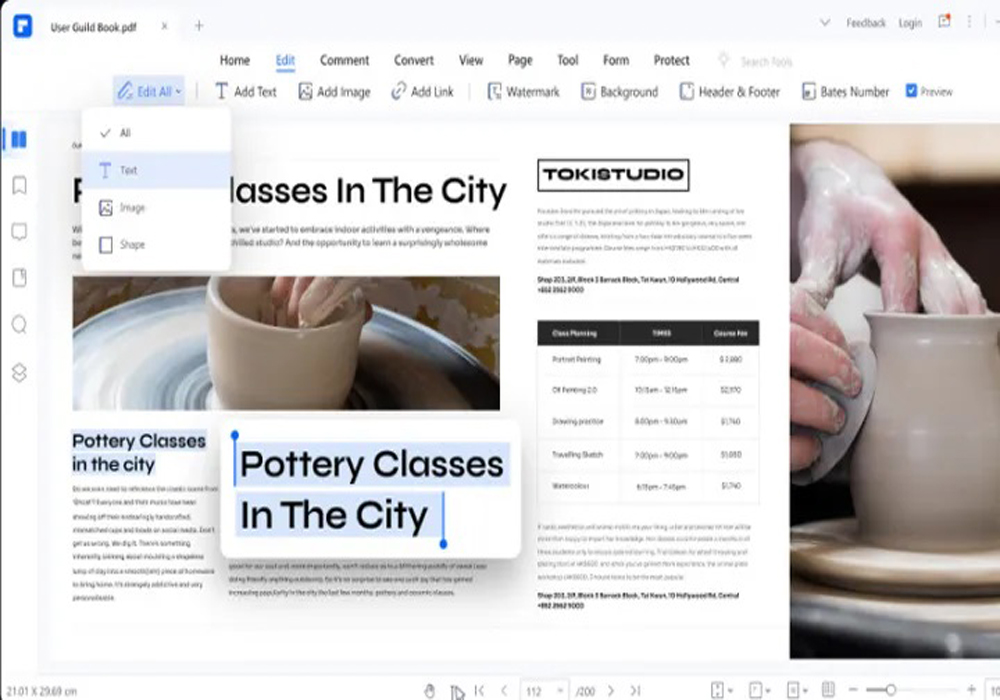Open the Protect ribbon tab
Screen dimensions: 1000x700
[672, 60]
